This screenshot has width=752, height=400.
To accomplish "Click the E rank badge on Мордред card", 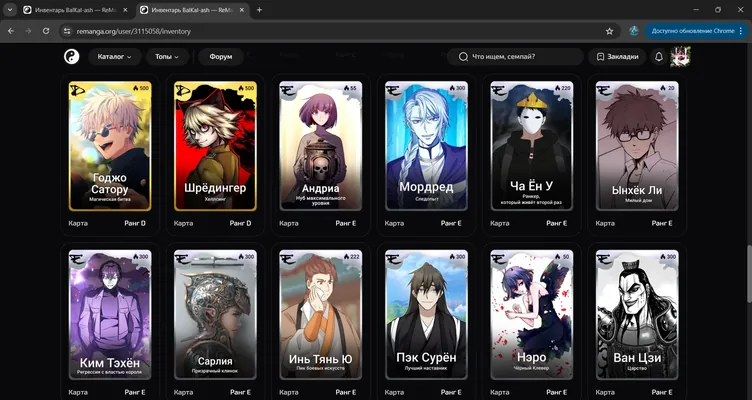I will [x=394, y=90].
